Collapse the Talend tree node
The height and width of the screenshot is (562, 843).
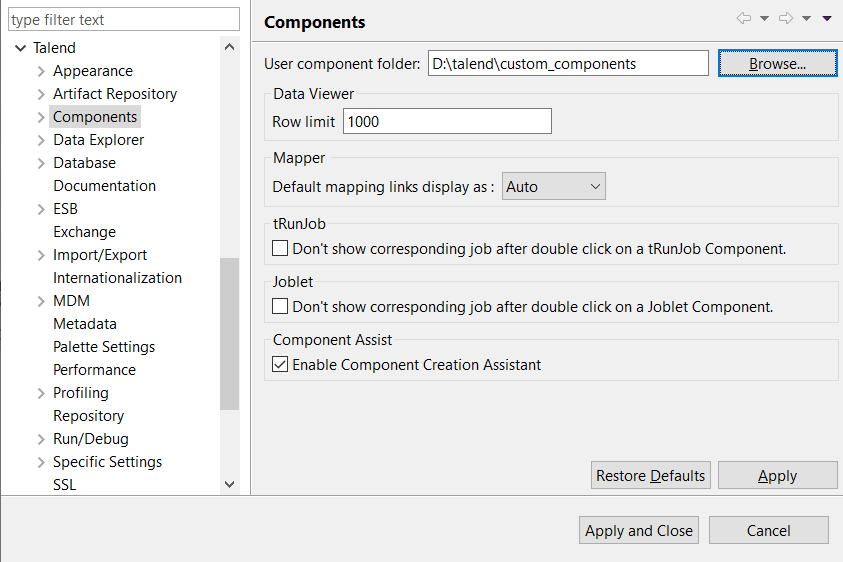19,48
